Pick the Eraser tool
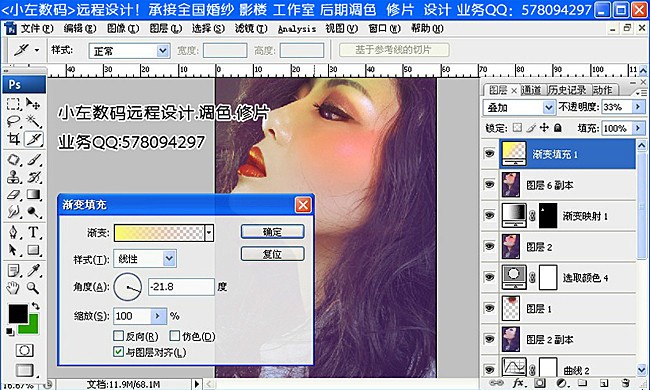The height and width of the screenshot is (390, 650). click(x=13, y=195)
